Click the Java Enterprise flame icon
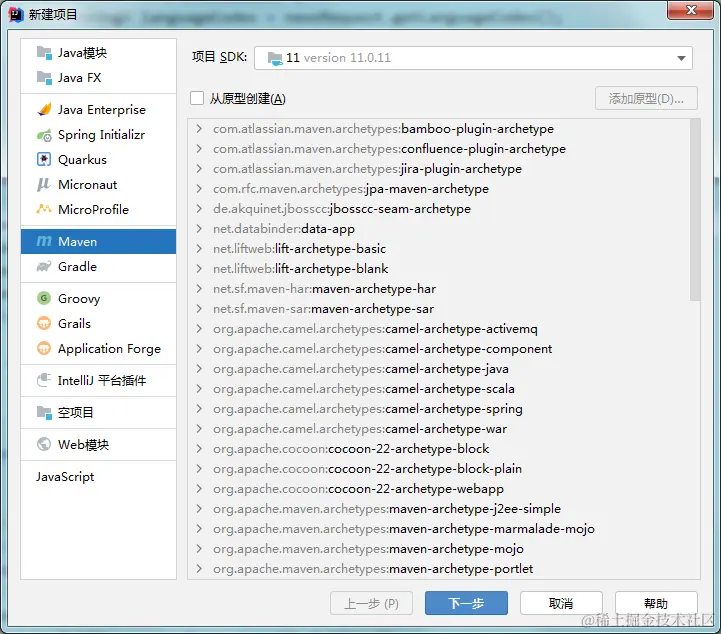721x634 pixels. [44, 109]
